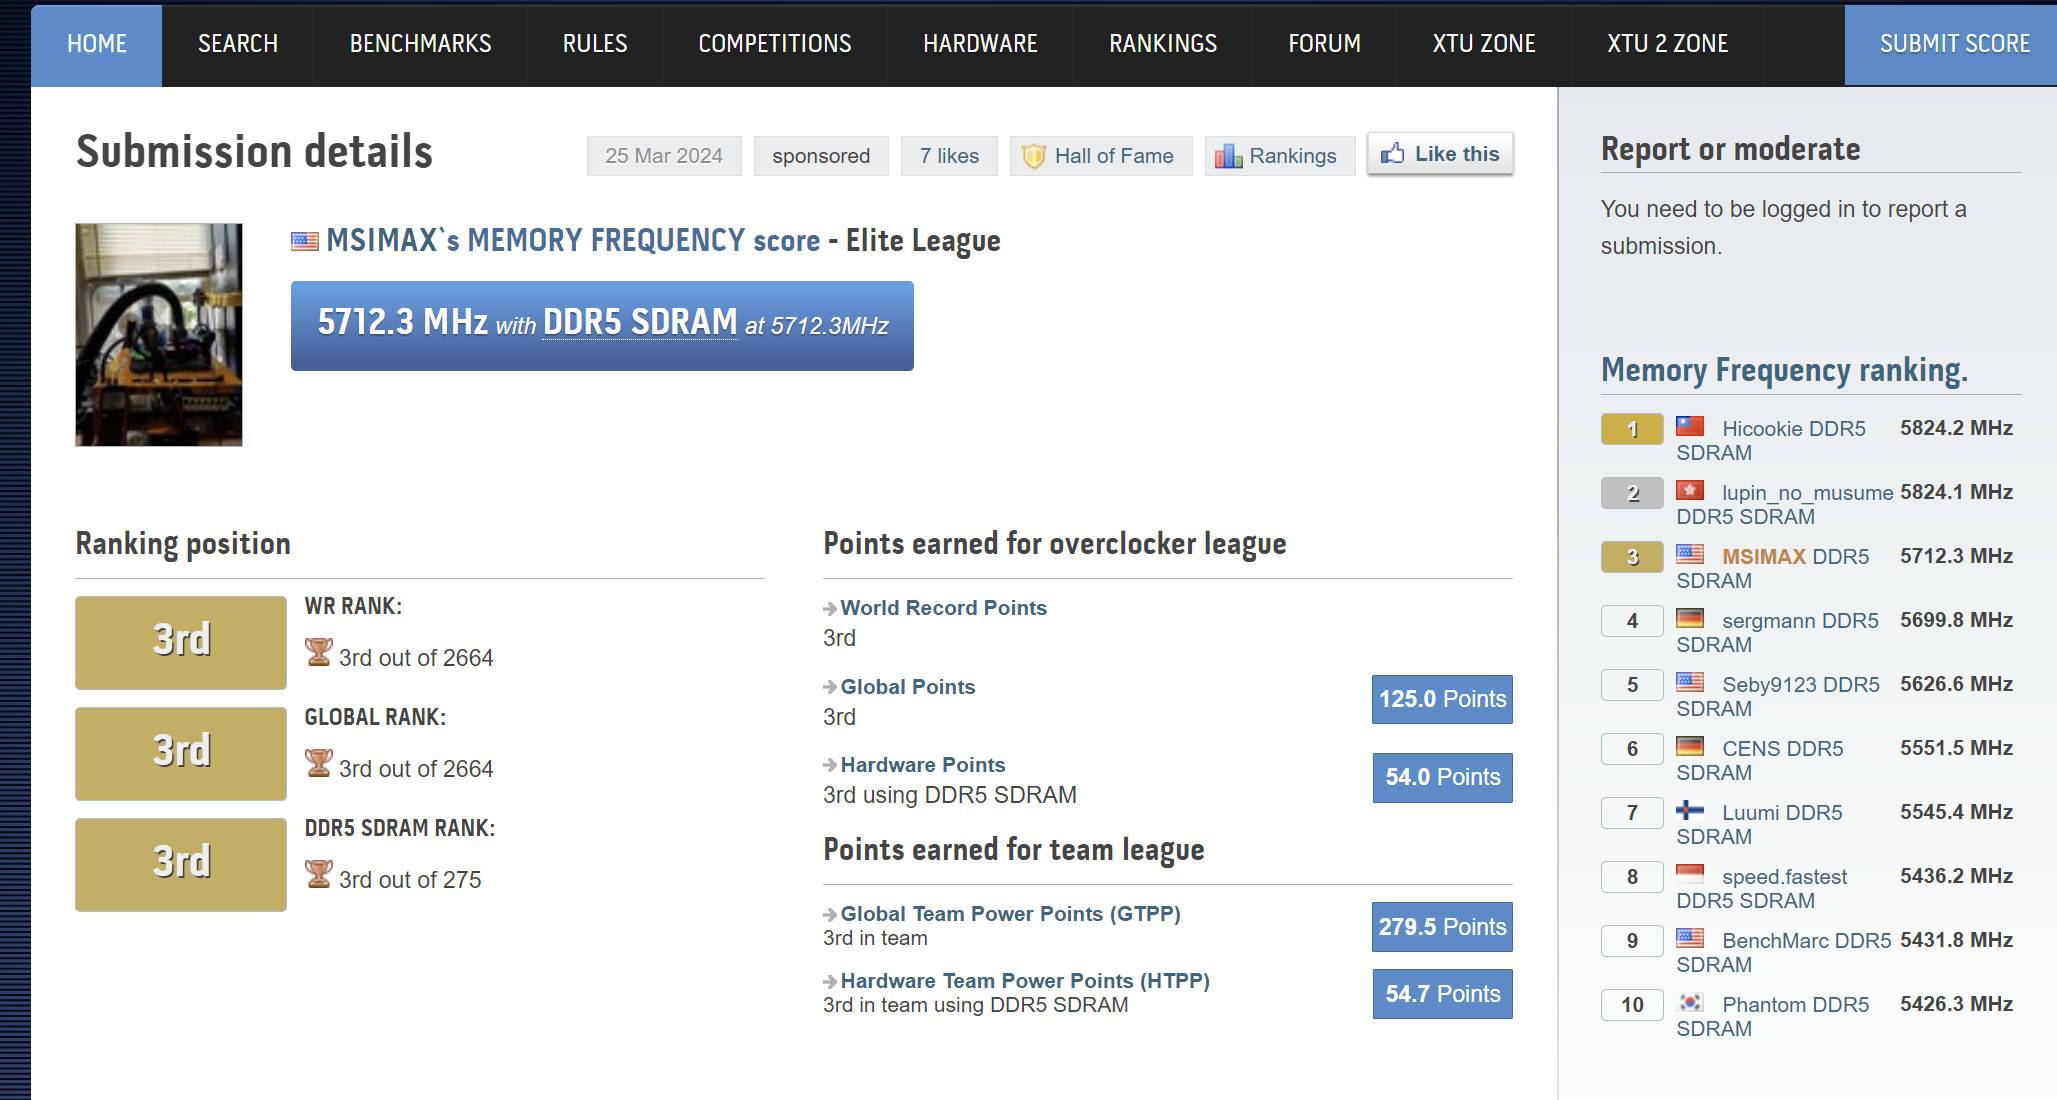Open World Record Points link

[x=943, y=608]
